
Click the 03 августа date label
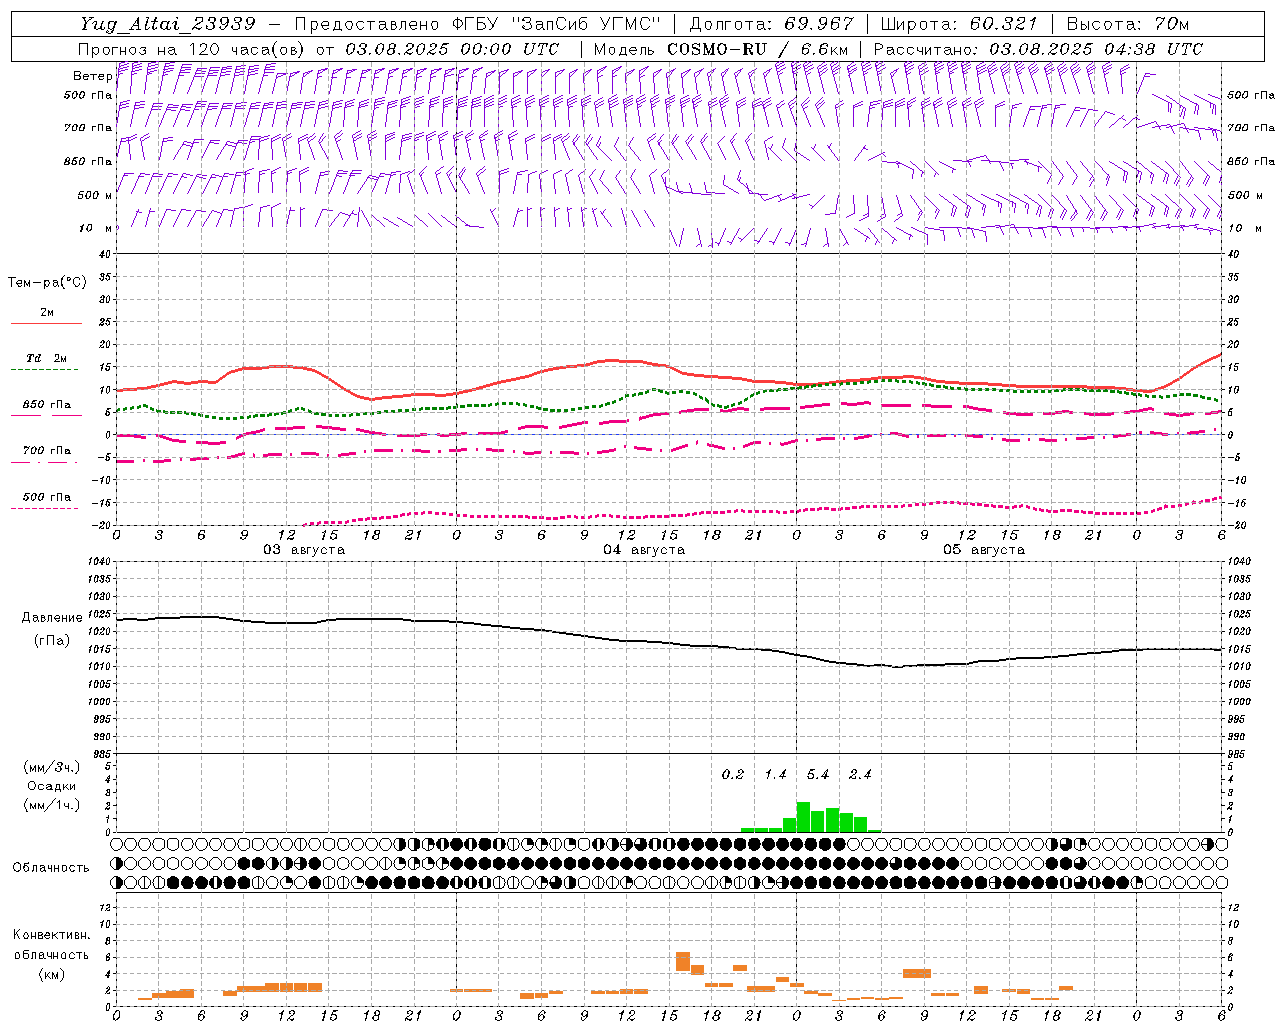pyautogui.click(x=304, y=550)
